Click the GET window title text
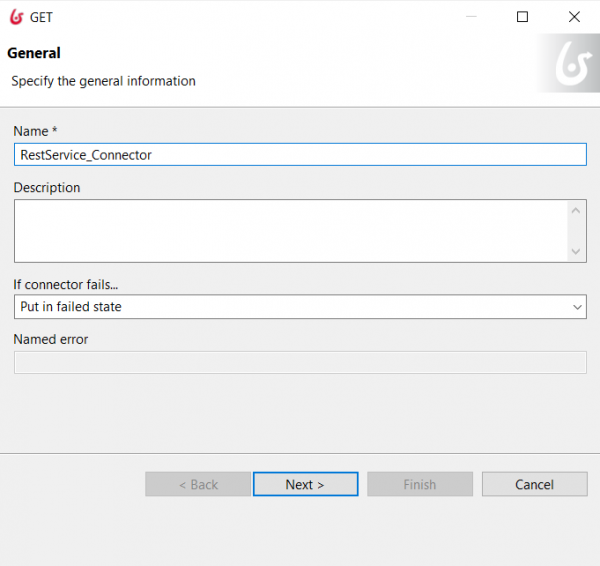Image resolution: width=600 pixels, height=566 pixels. (41, 17)
